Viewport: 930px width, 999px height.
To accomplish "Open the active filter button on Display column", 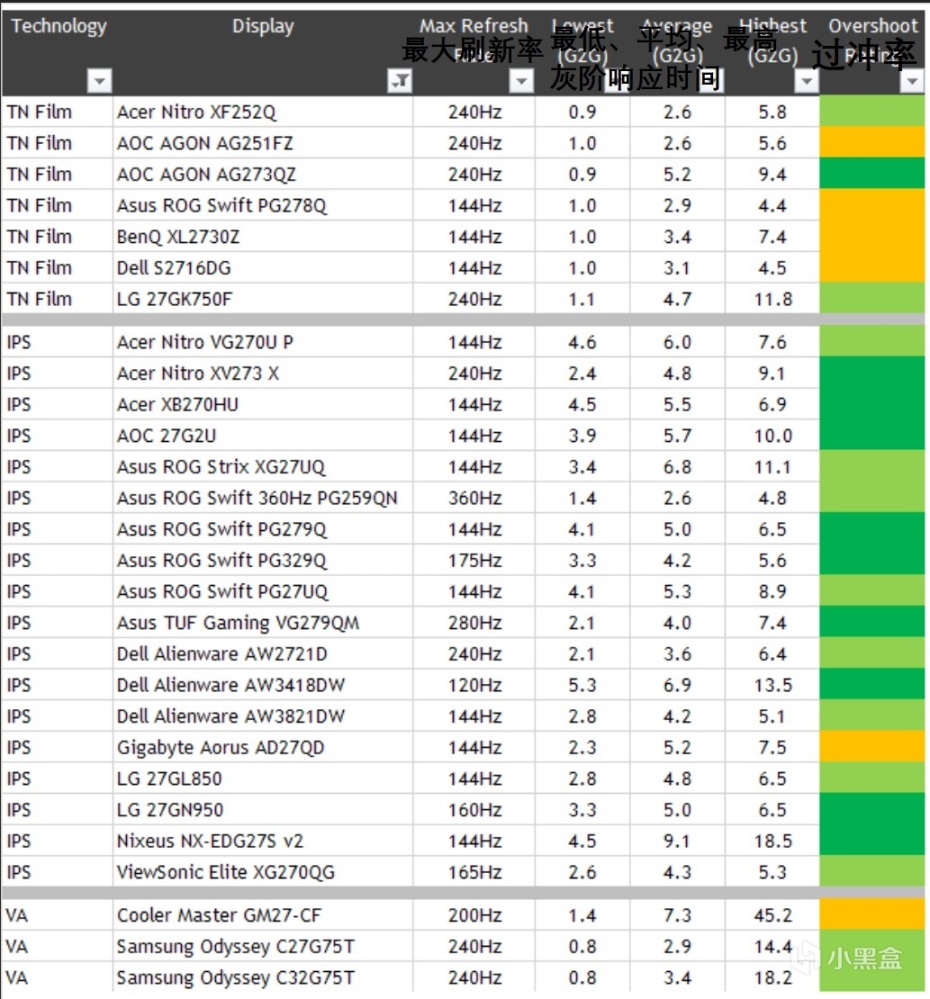I will click(399, 81).
